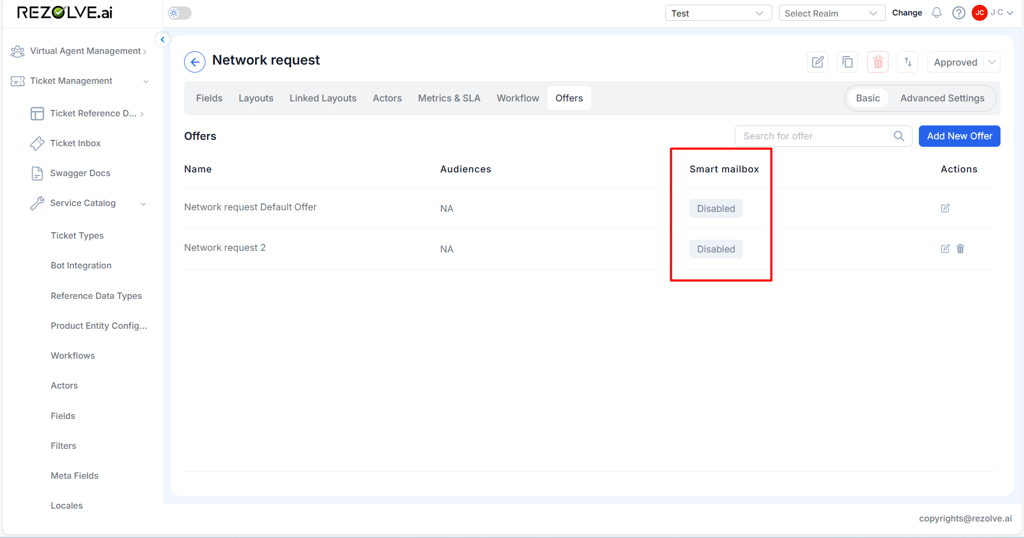Image resolution: width=1024 pixels, height=538 pixels.
Task: Click the search magnifier icon in offer search
Action: [x=899, y=136]
